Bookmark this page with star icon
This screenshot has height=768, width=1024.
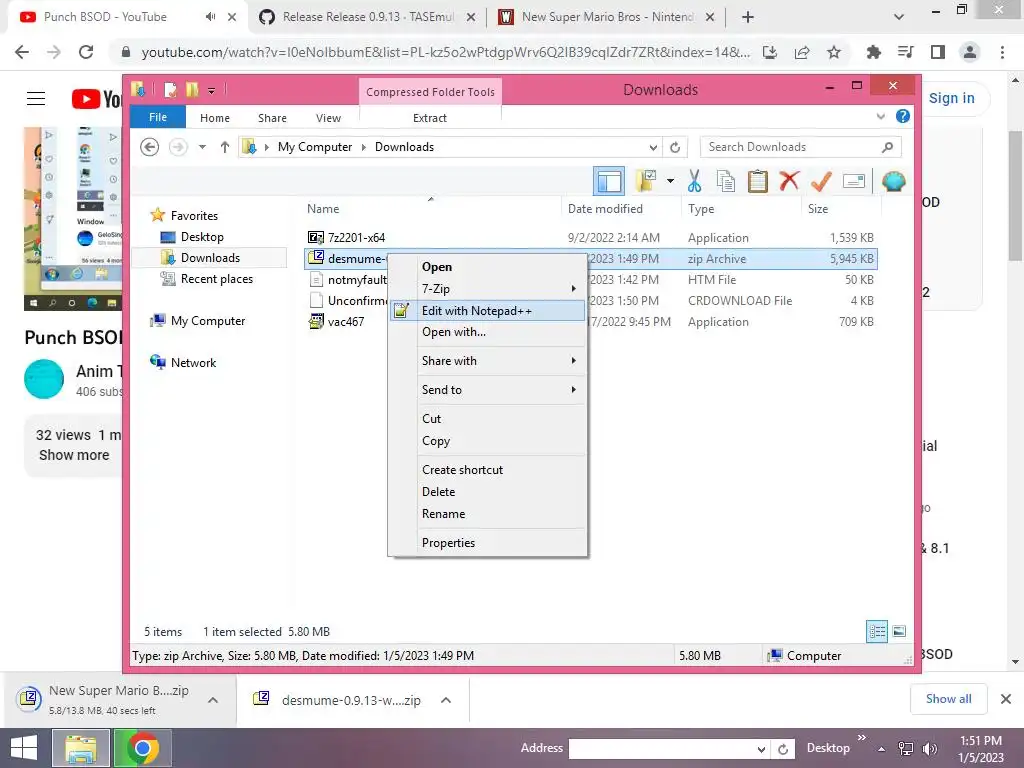click(834, 52)
